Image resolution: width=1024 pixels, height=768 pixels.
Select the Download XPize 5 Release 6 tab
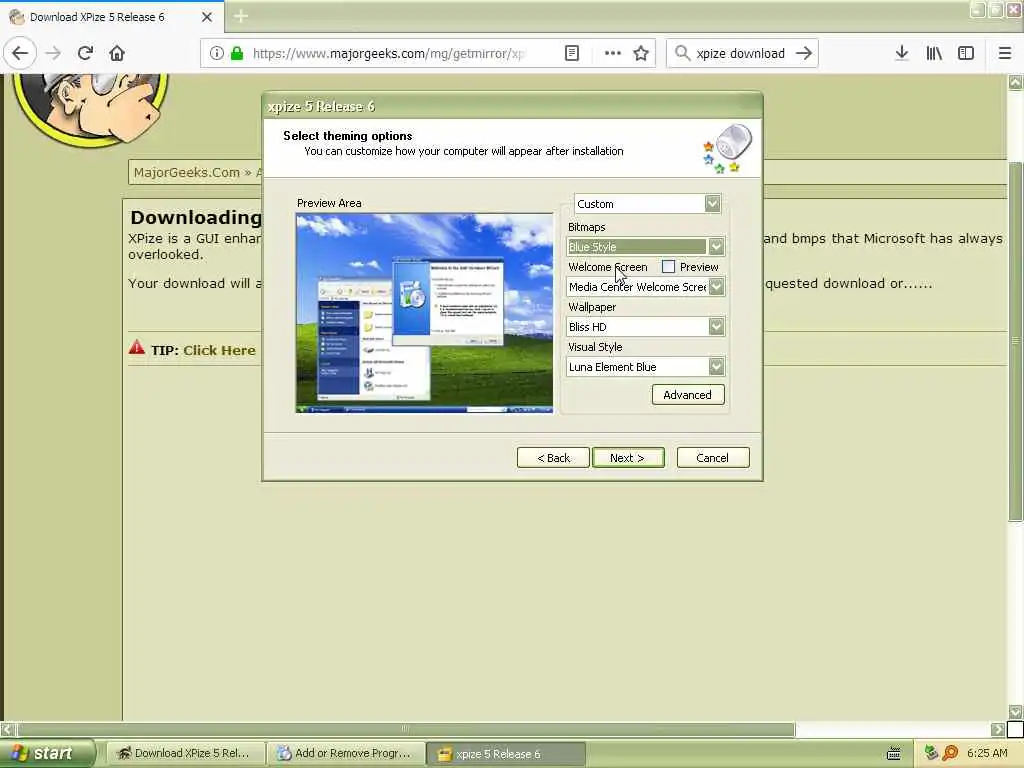click(x=97, y=17)
